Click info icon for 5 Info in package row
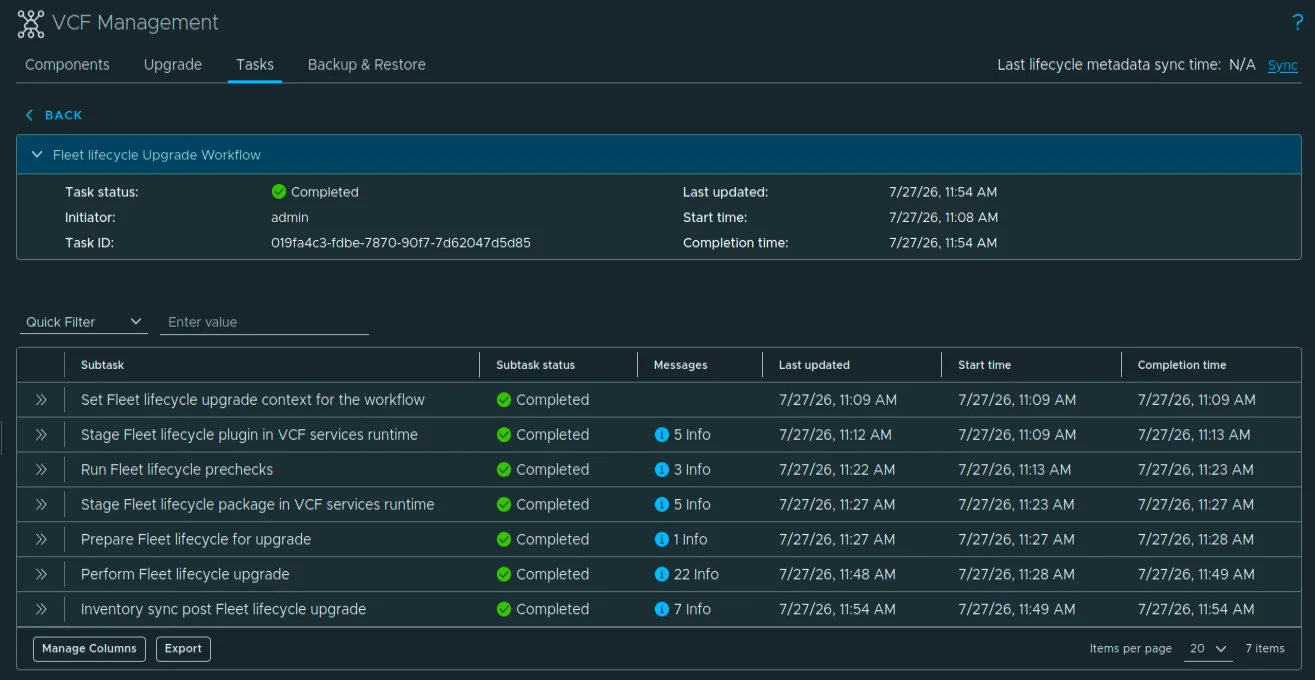This screenshot has height=680, width=1315. pos(661,505)
